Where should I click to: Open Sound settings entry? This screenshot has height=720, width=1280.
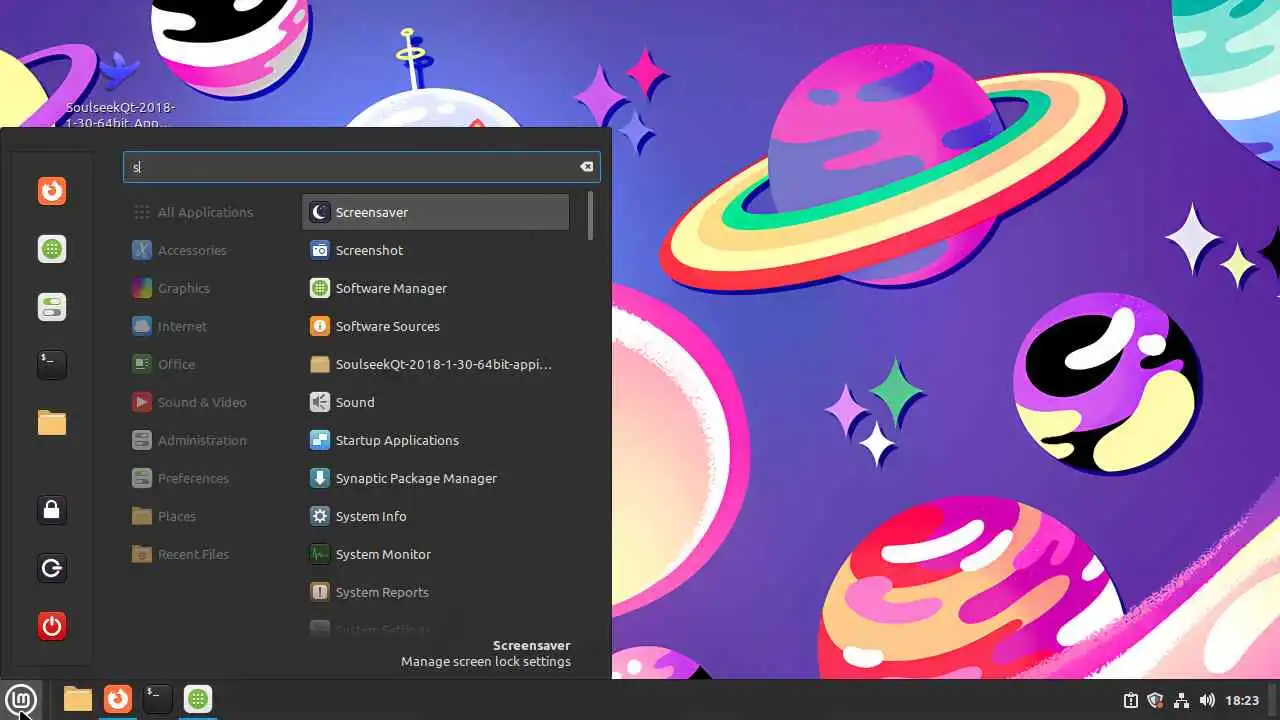[436, 402]
